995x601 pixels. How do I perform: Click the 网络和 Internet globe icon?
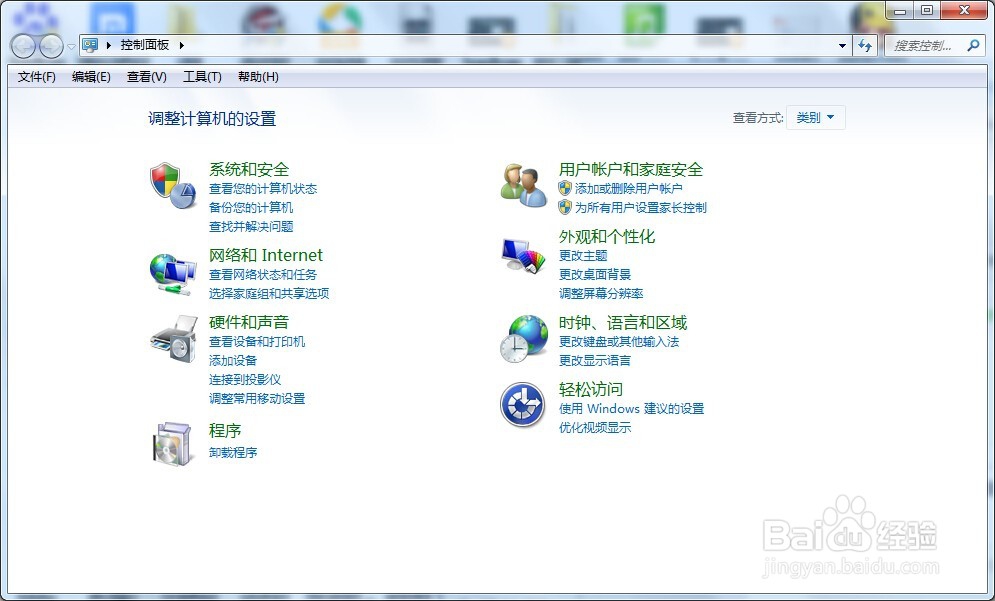pyautogui.click(x=172, y=273)
